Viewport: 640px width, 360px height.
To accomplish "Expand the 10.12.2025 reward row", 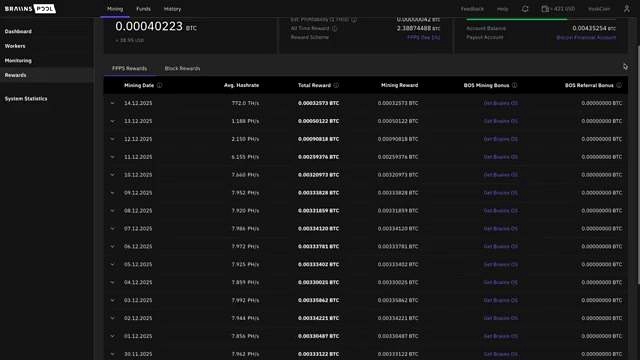I will (x=112, y=175).
